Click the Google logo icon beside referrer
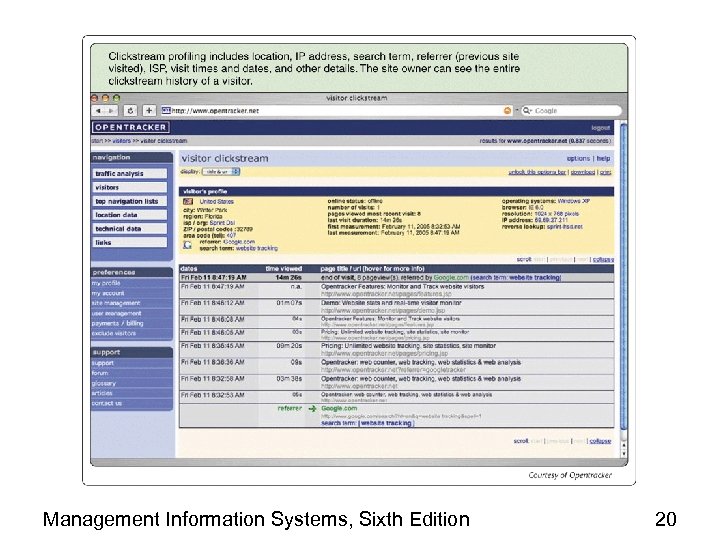This screenshot has width=720, height=540. [x=187, y=245]
